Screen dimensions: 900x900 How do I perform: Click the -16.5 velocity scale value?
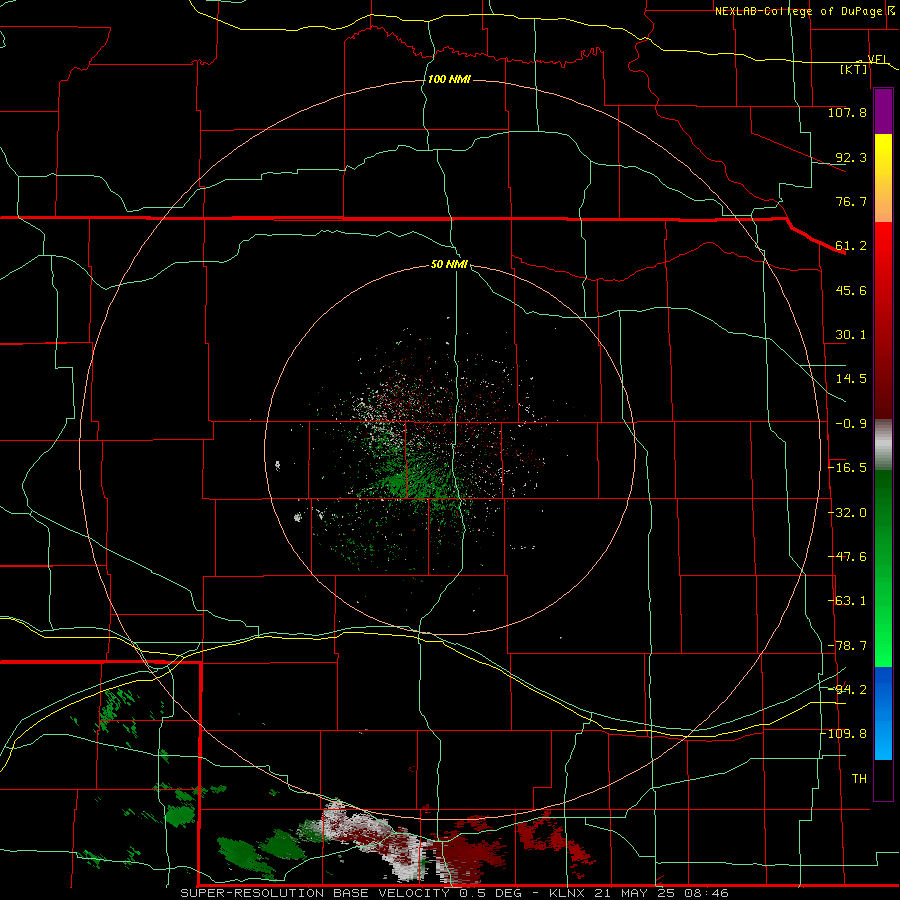(847, 468)
